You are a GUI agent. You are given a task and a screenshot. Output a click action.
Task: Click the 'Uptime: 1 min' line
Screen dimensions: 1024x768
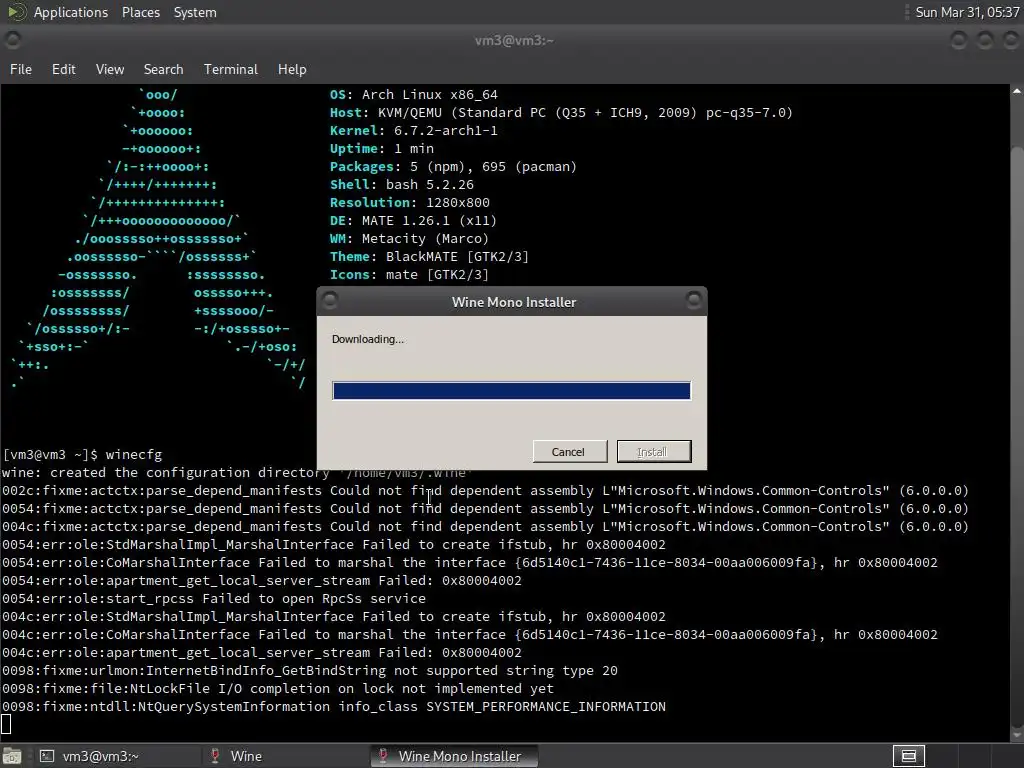pos(381,149)
